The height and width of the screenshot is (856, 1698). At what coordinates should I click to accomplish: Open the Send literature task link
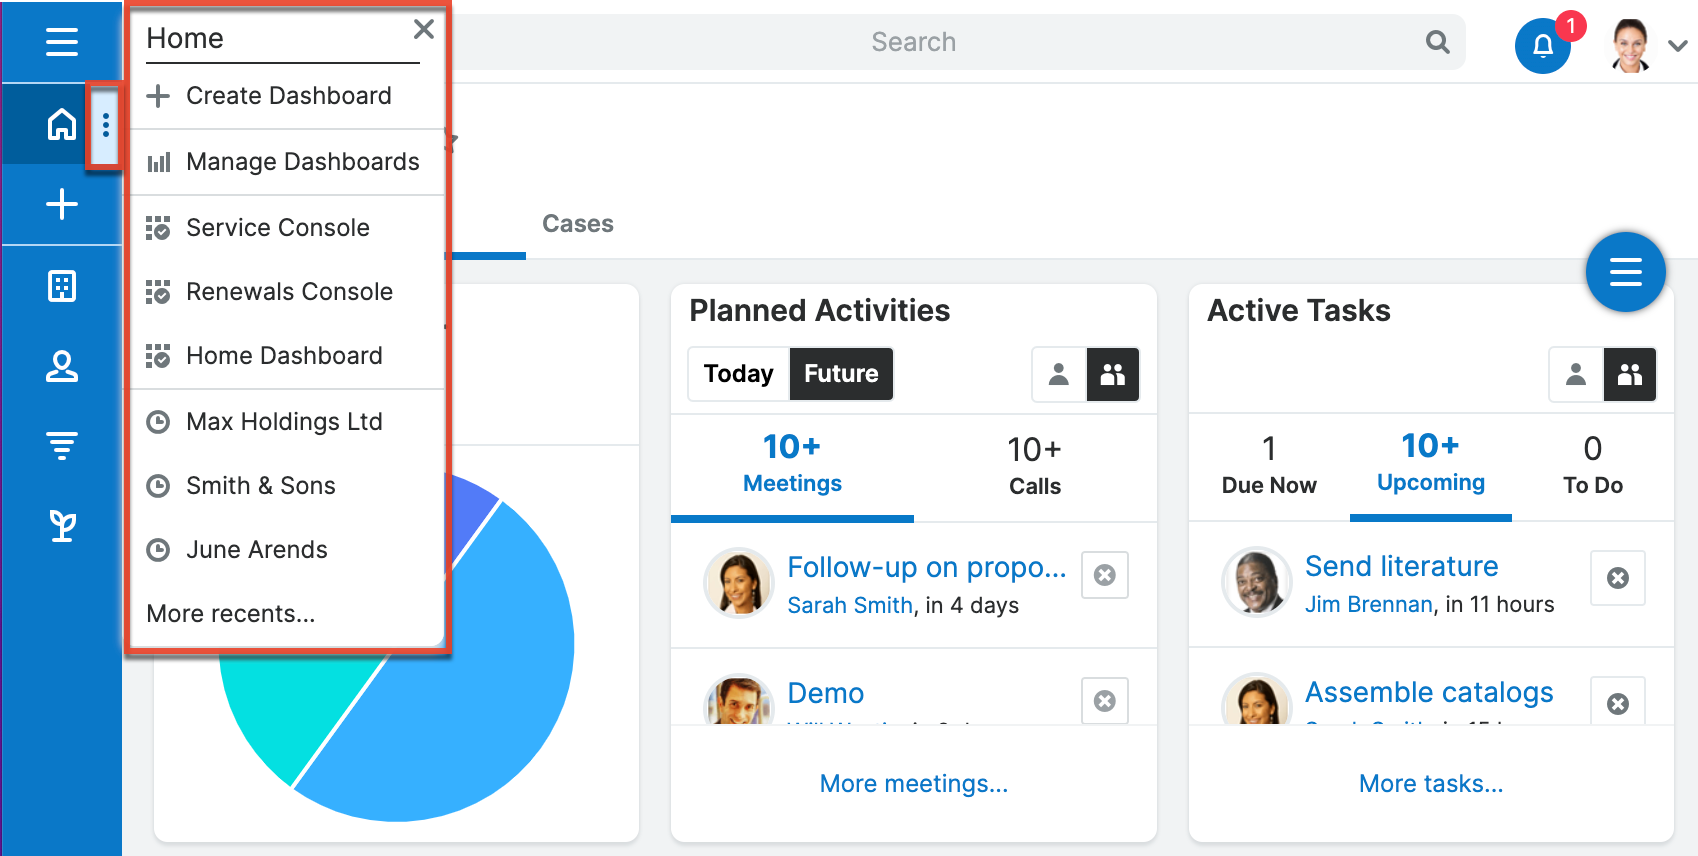[x=1401, y=567]
